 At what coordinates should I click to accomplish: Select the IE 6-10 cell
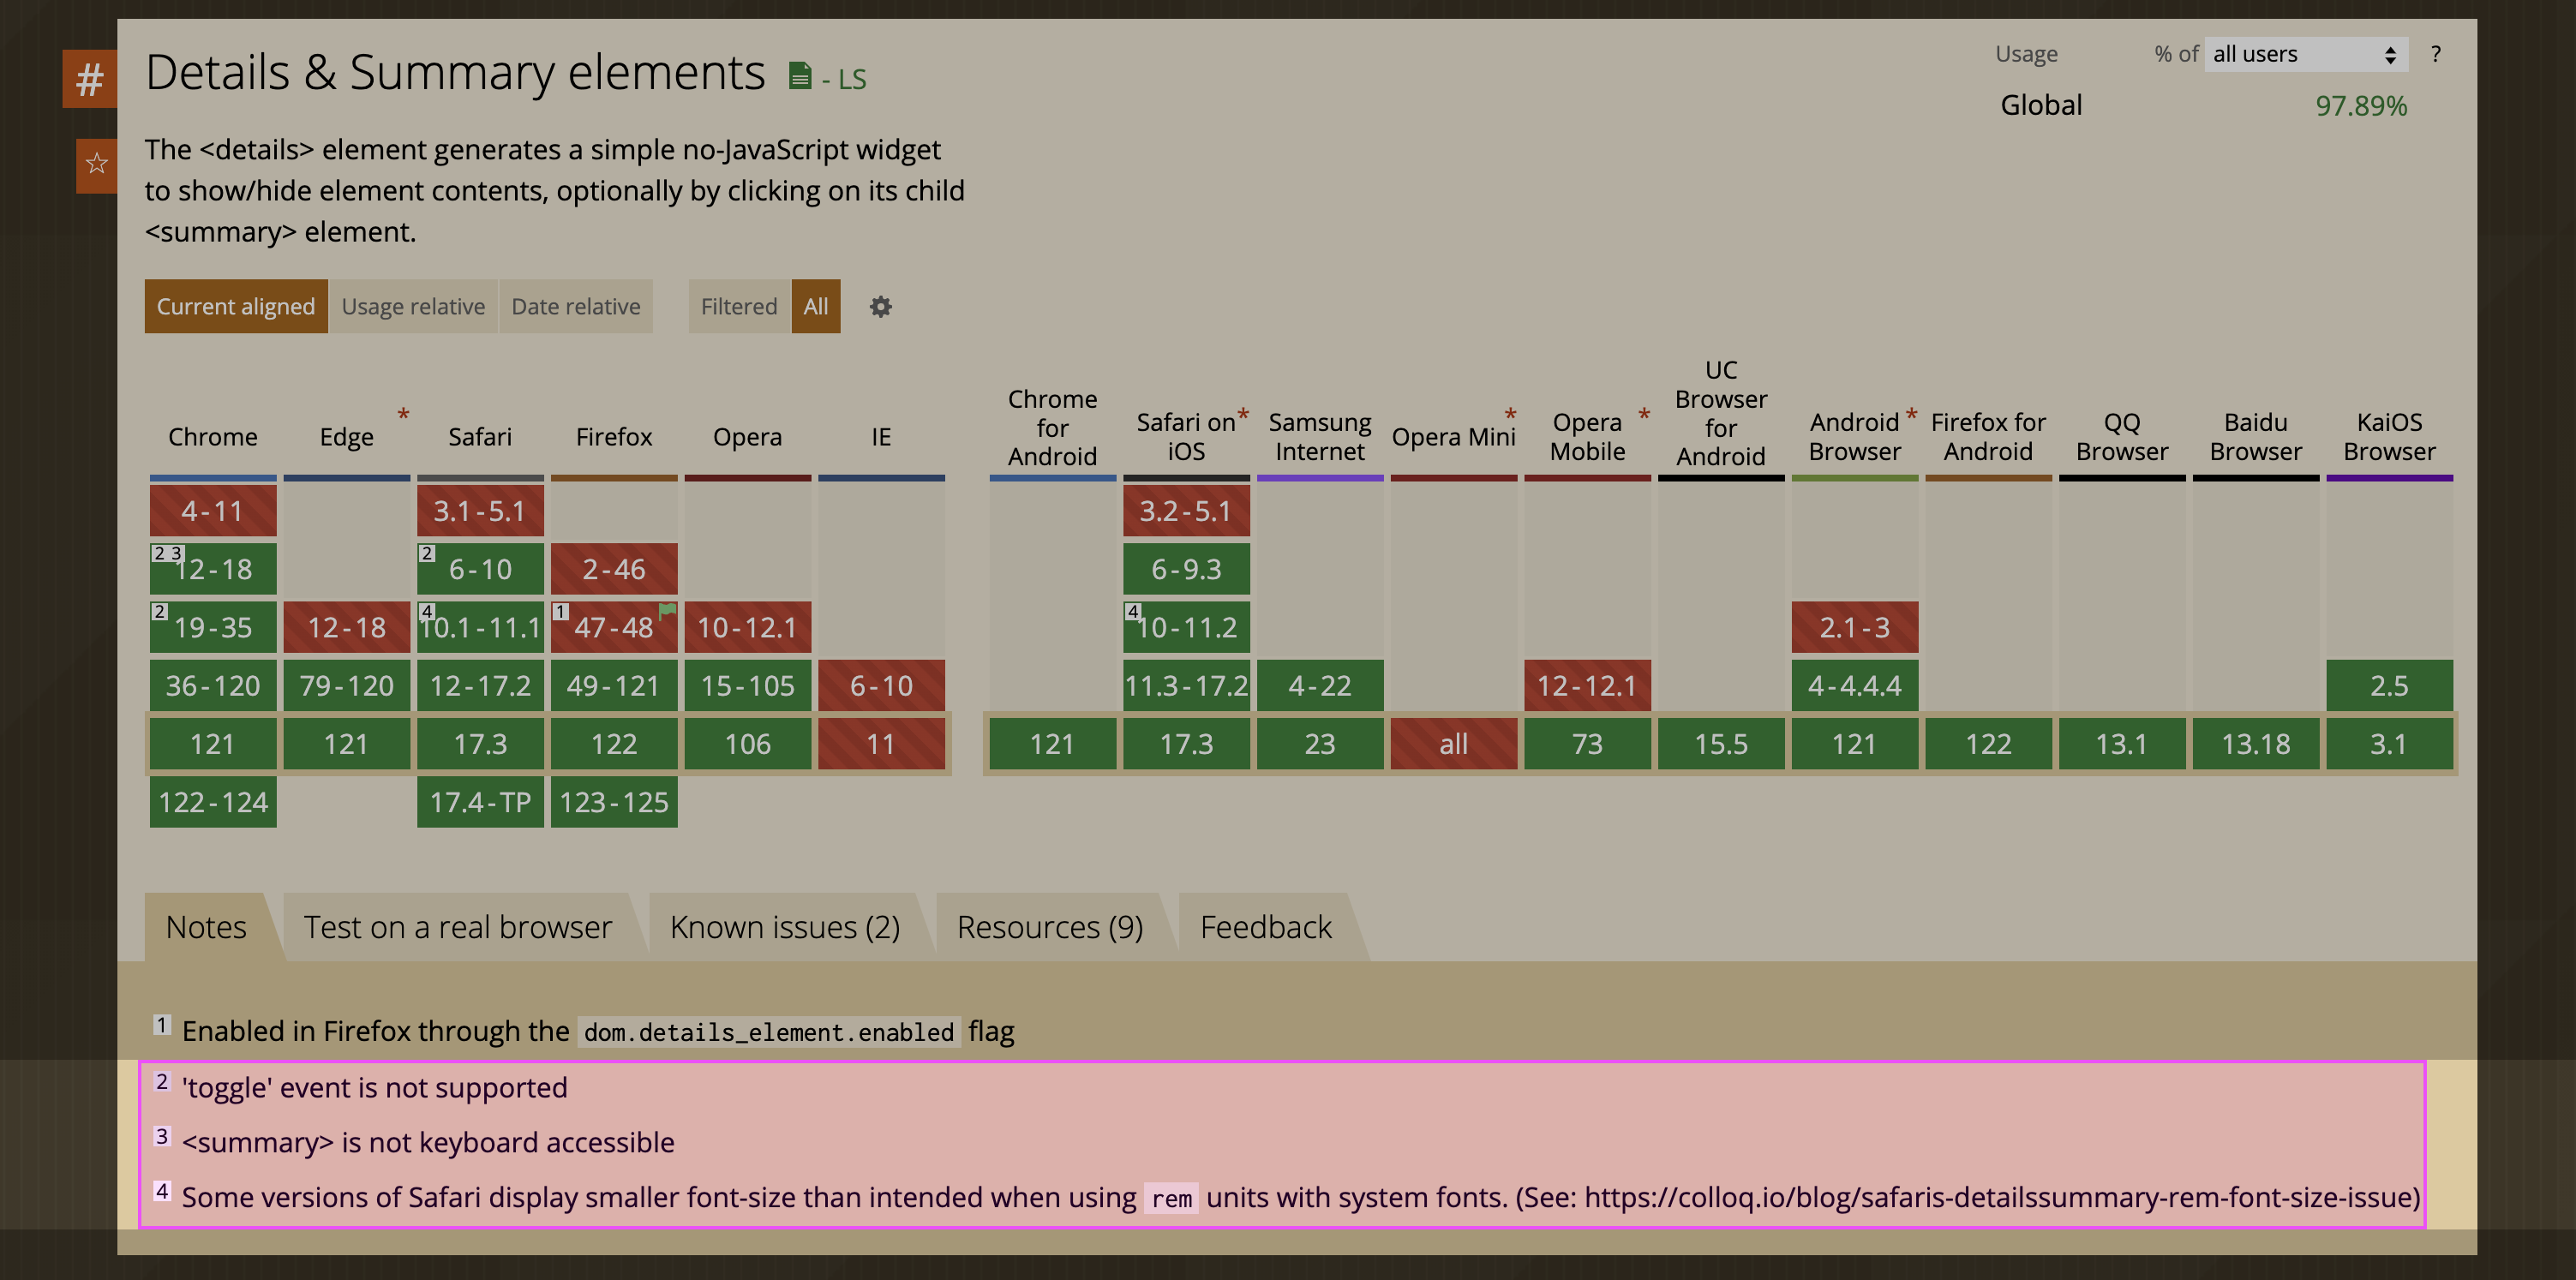point(881,685)
